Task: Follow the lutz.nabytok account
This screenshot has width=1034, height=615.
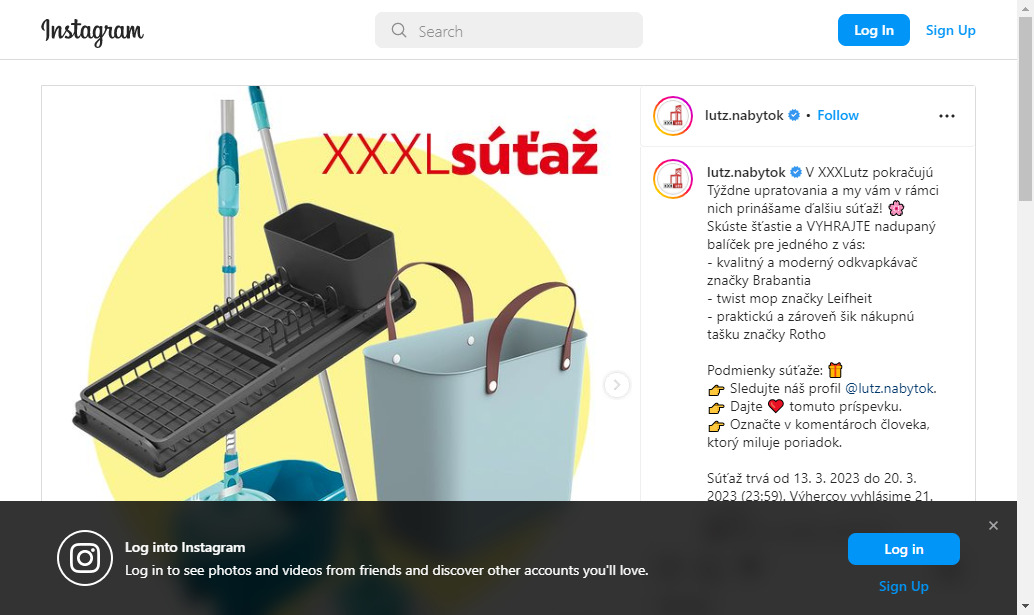Action: [x=837, y=115]
